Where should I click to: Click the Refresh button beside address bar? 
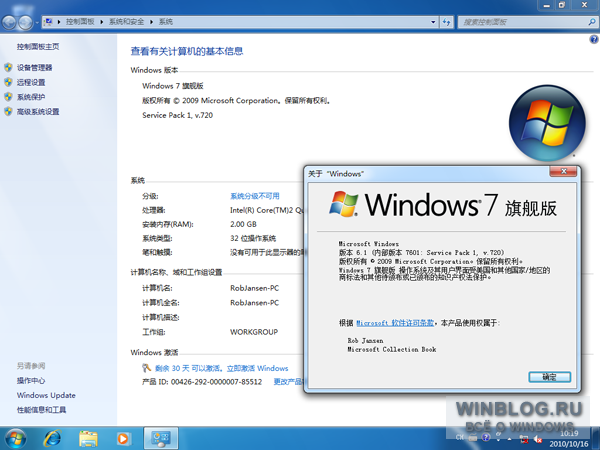pos(447,22)
